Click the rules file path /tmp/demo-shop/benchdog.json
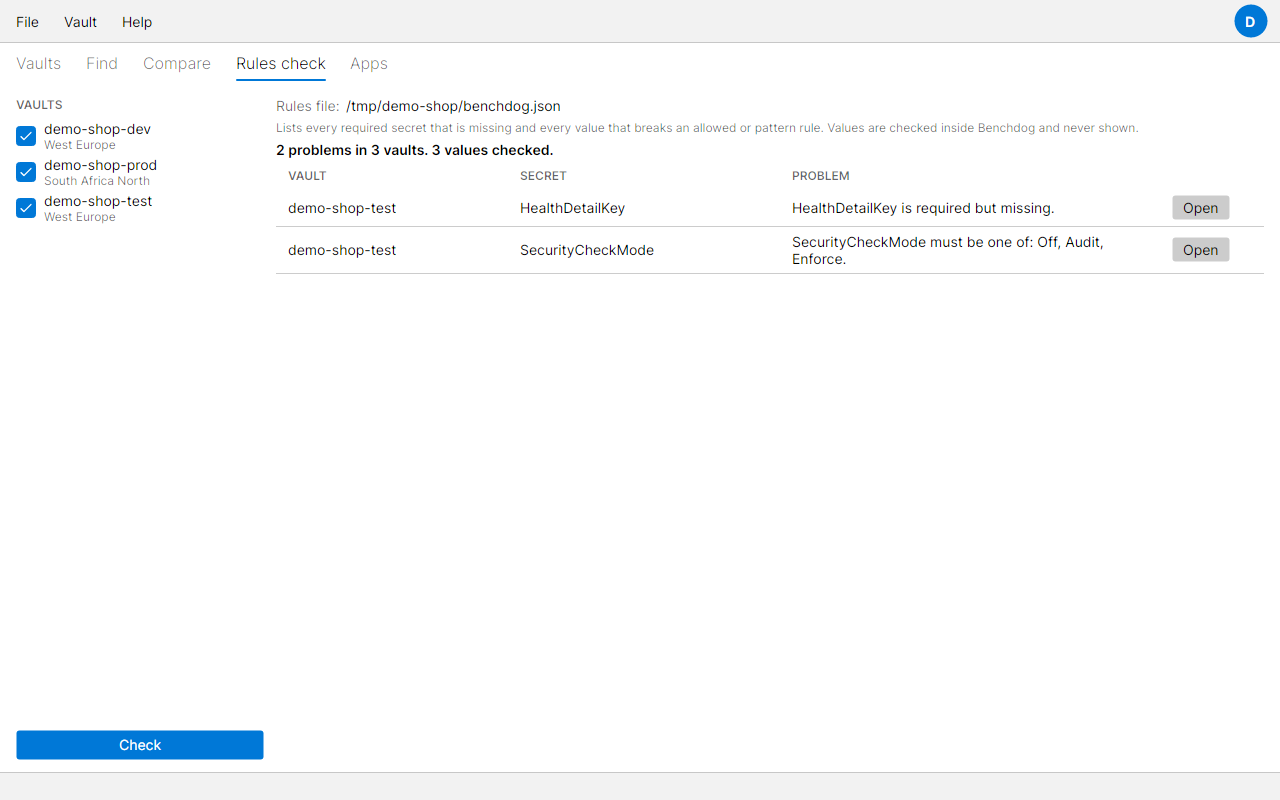This screenshot has height=800, width=1280. (x=453, y=106)
